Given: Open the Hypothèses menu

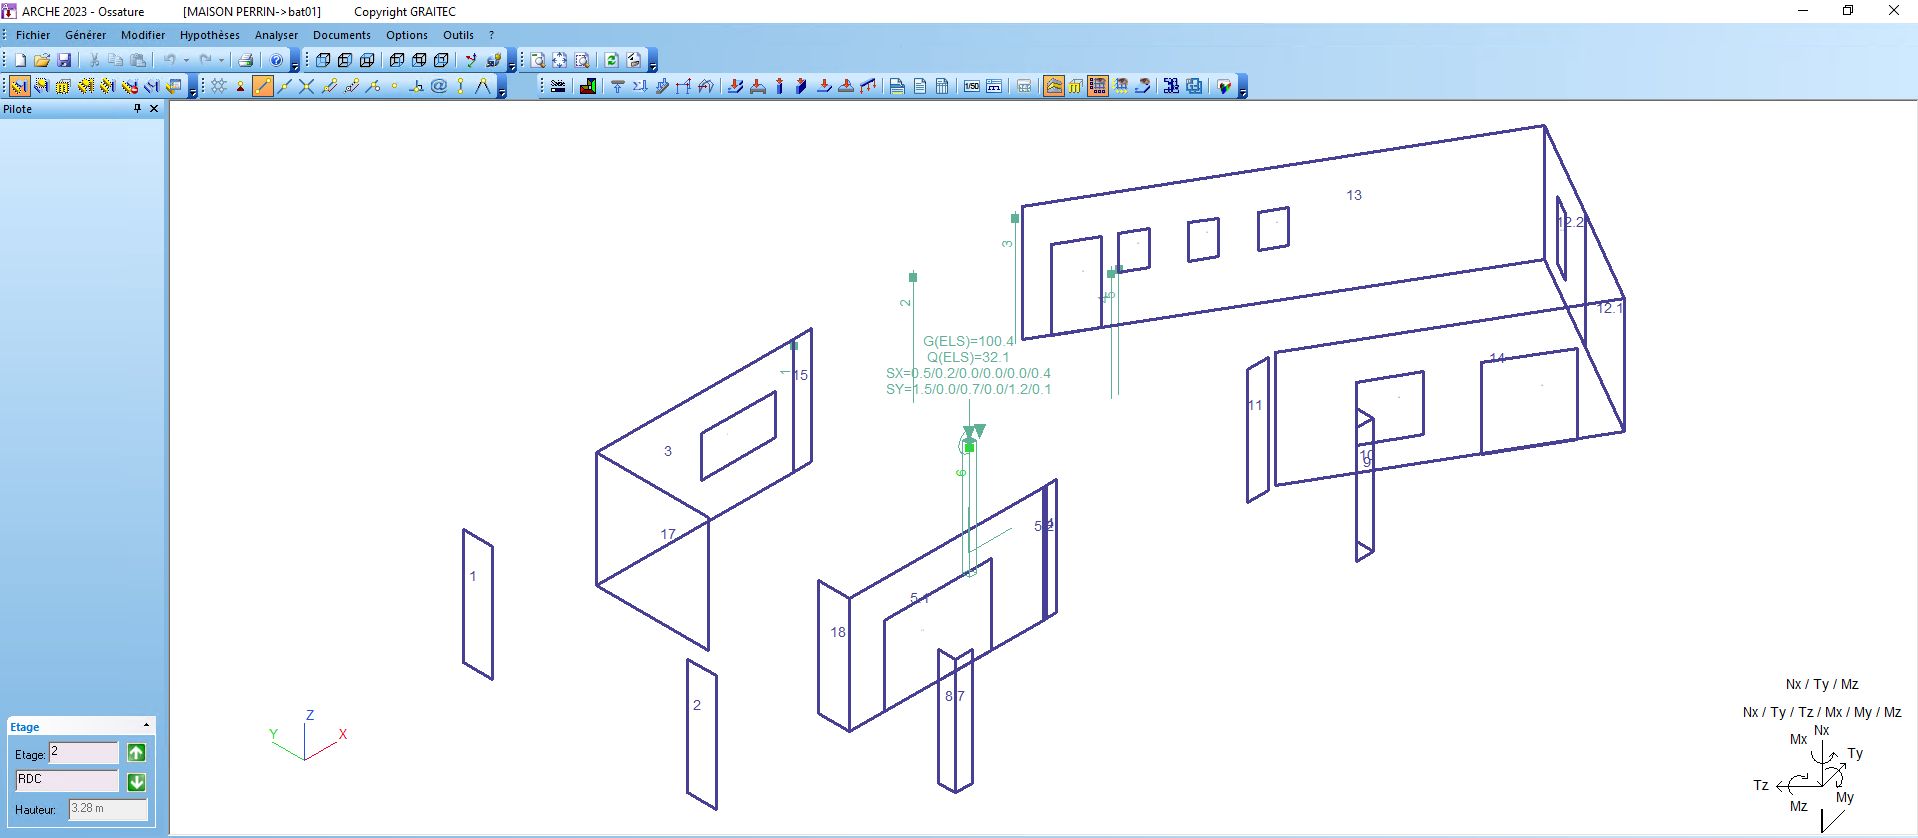Looking at the screenshot, I should click(209, 35).
